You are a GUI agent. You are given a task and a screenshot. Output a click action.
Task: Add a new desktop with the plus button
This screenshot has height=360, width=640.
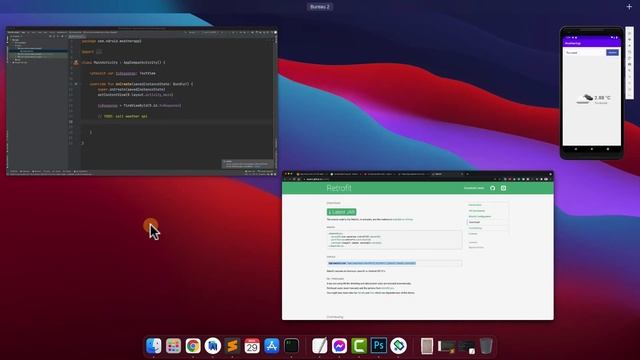pyautogui.click(x=629, y=7)
